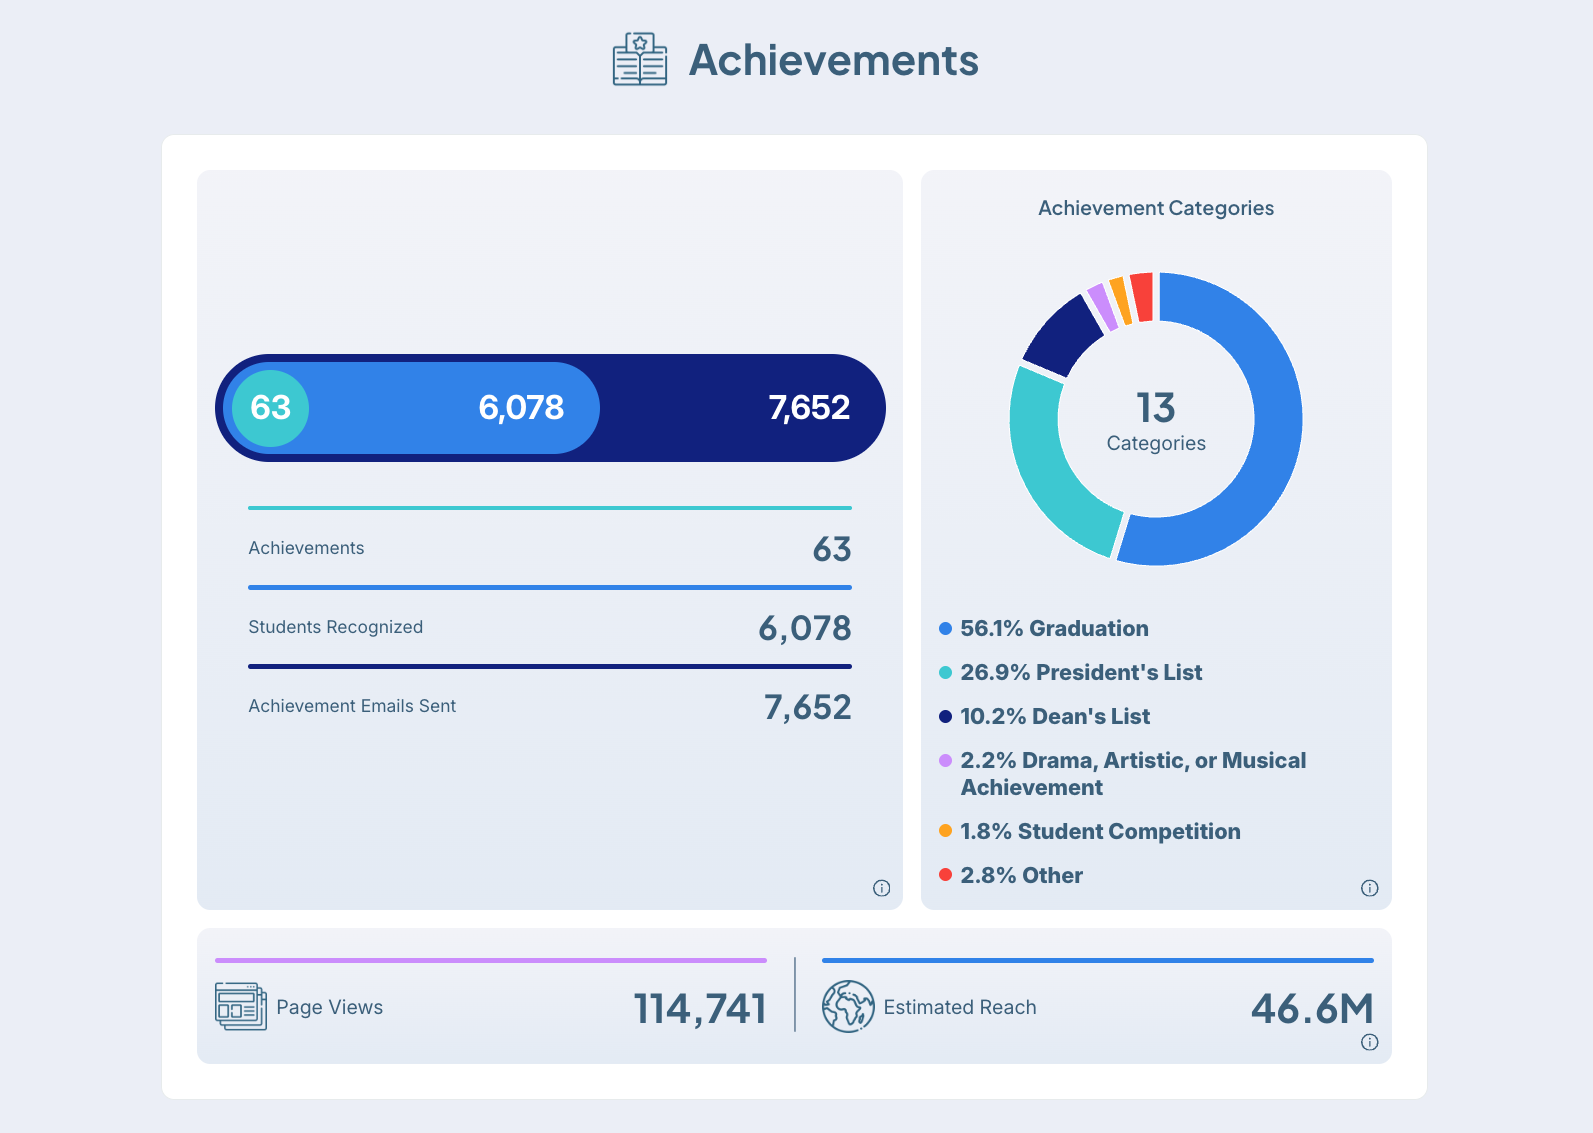Click the blue Graduation legend dot
Viewport: 1593px width, 1133px height.
pos(945,629)
